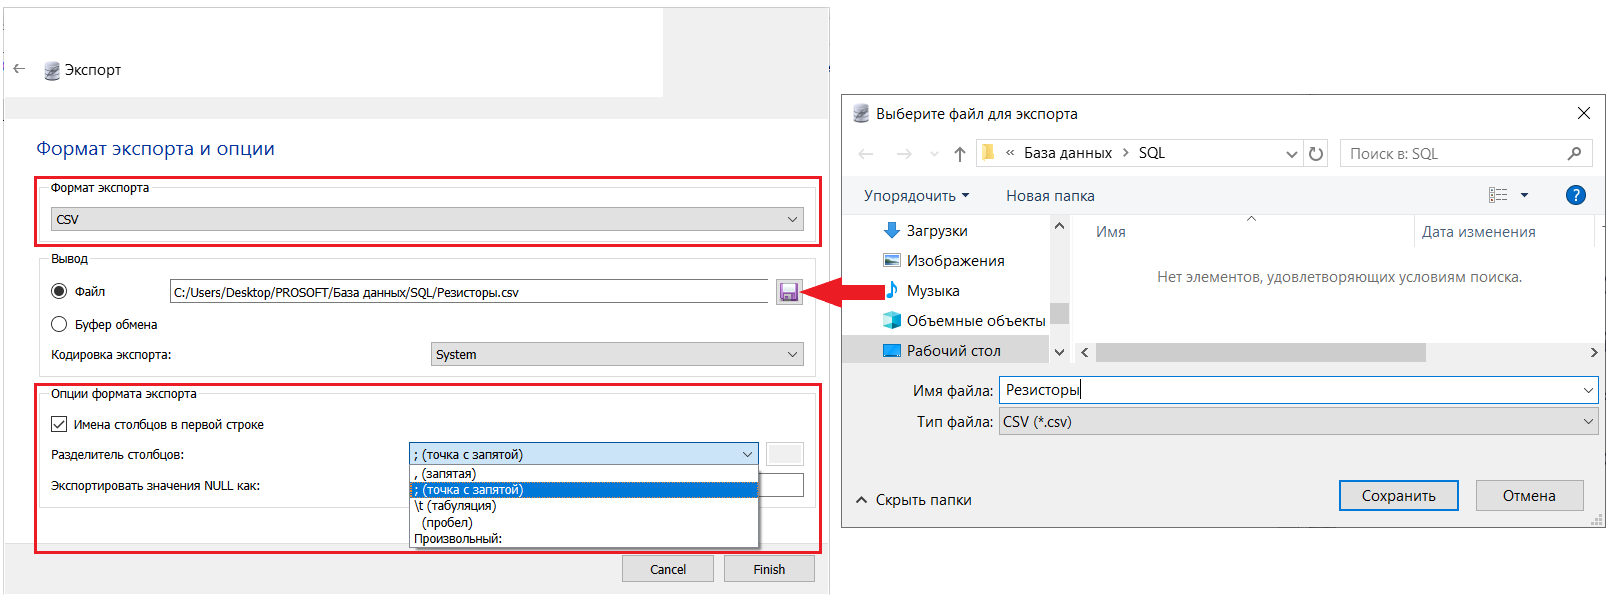Go forward in file dialog navigation
1609x601 pixels.
point(904,153)
